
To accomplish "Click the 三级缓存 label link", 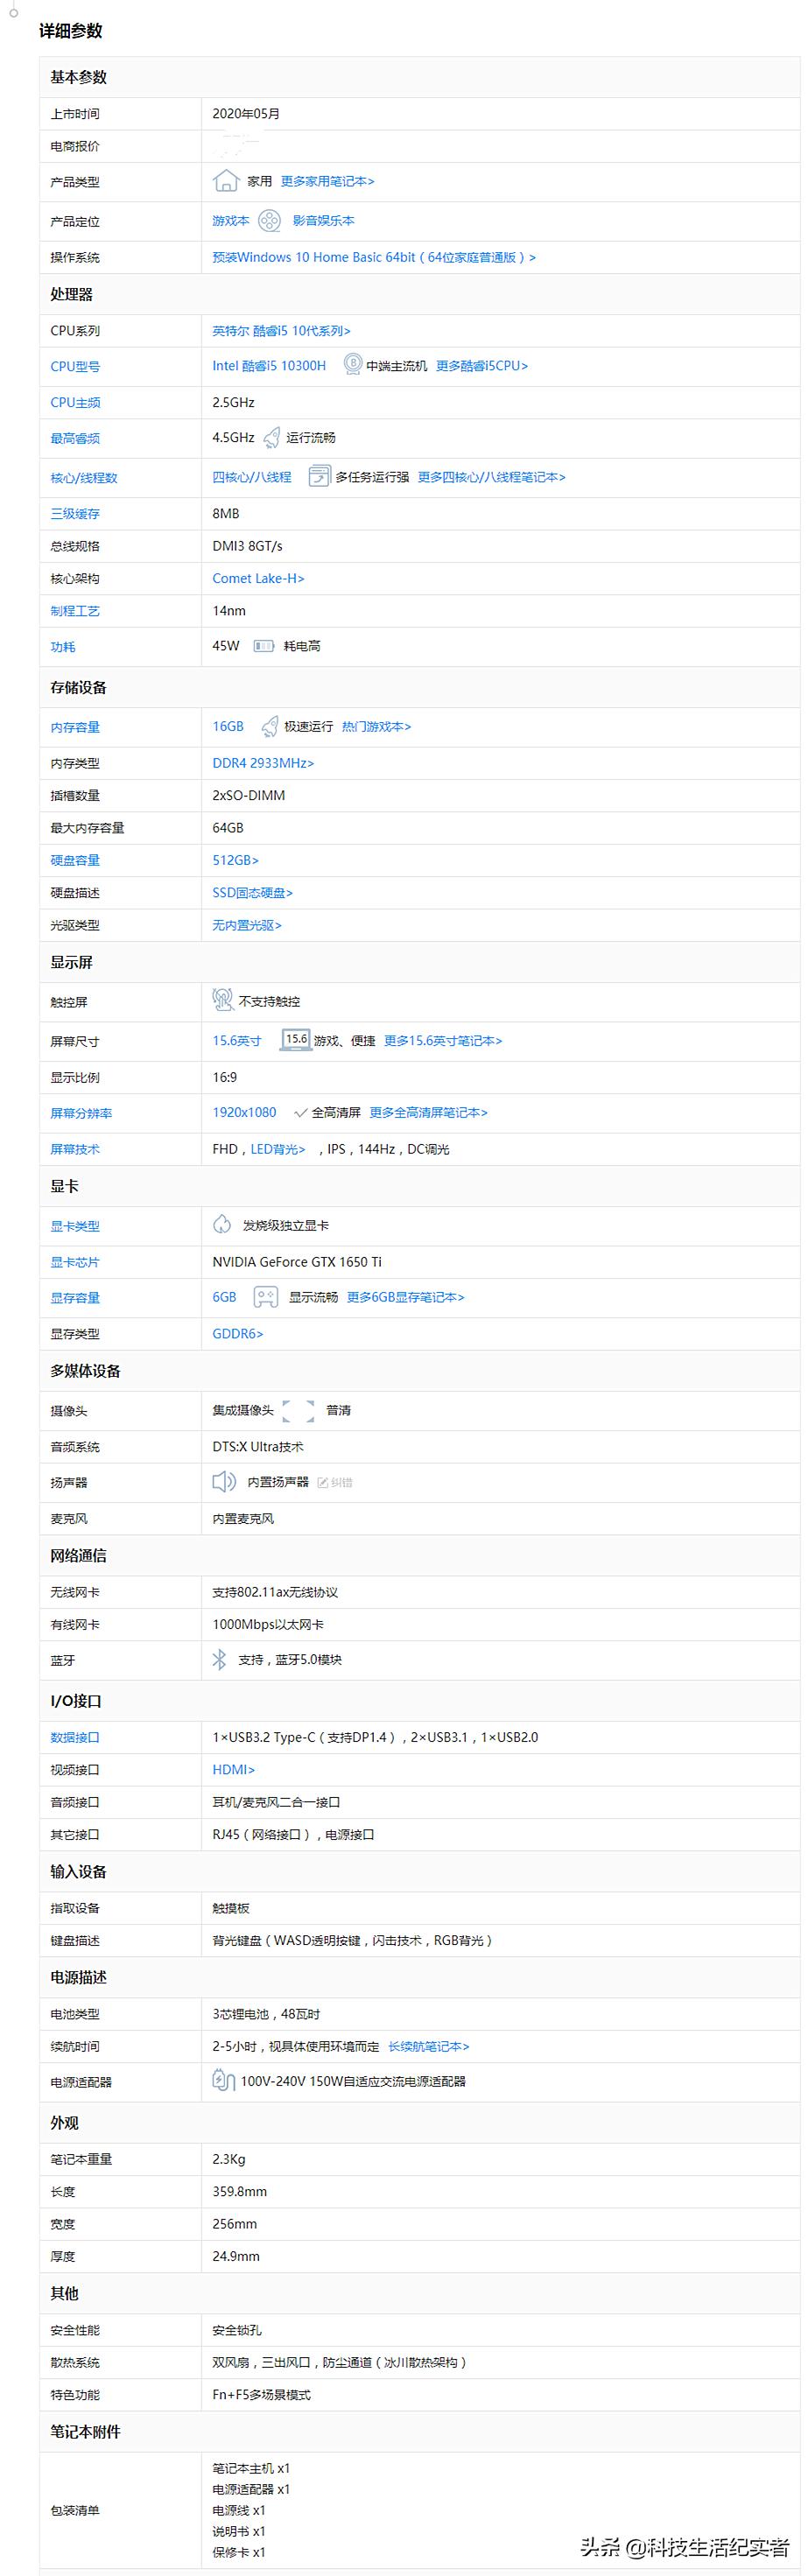I will (75, 514).
